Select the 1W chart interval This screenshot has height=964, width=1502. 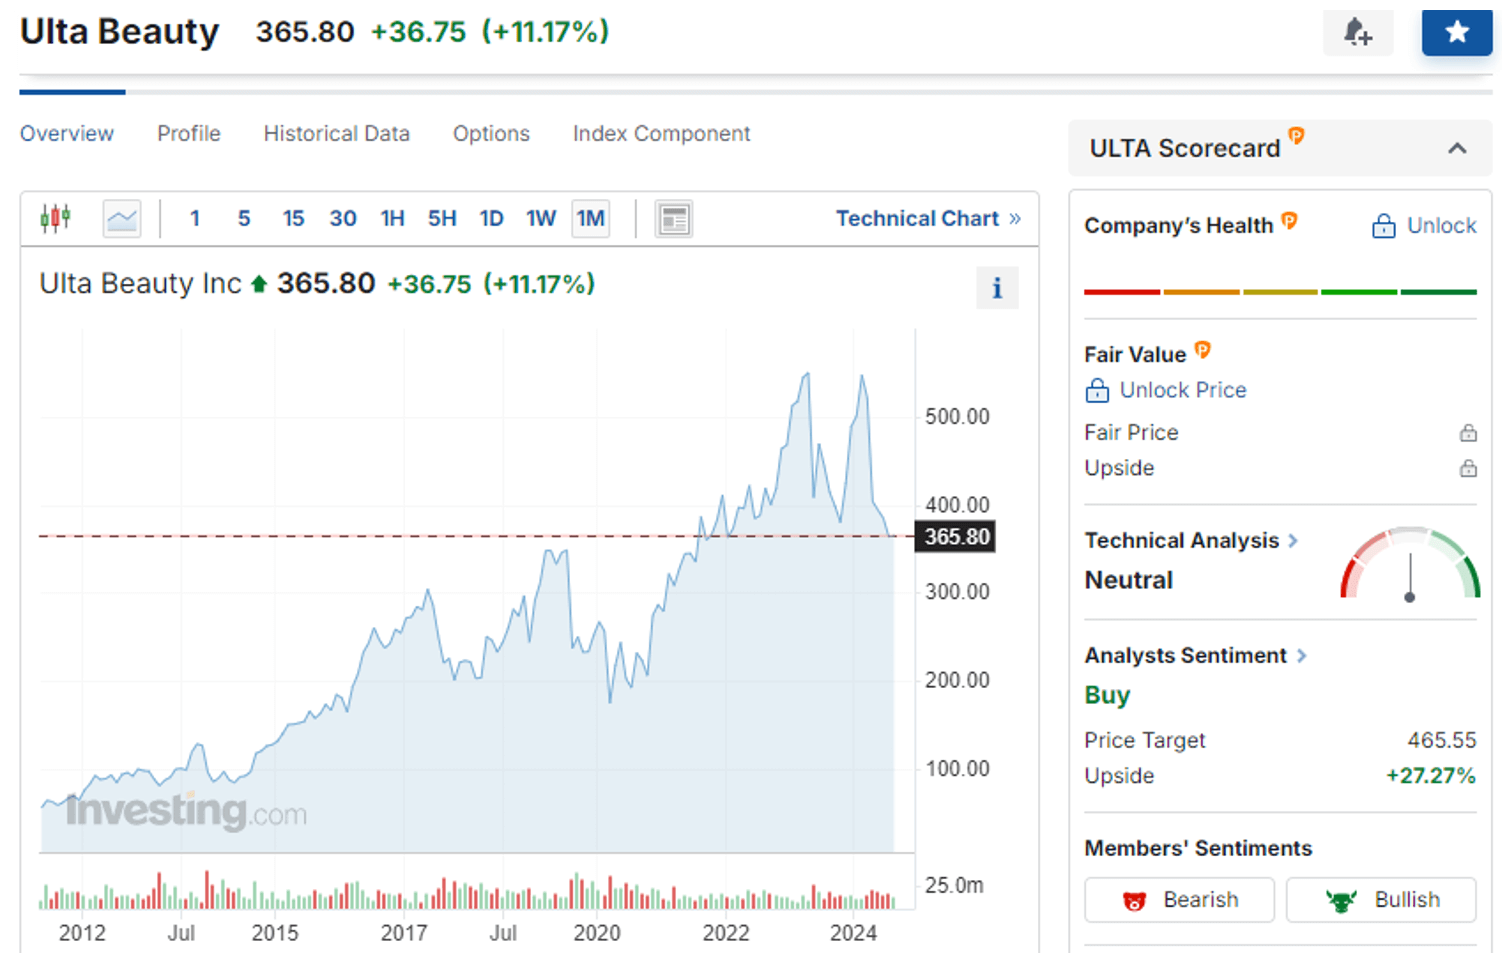(x=541, y=218)
